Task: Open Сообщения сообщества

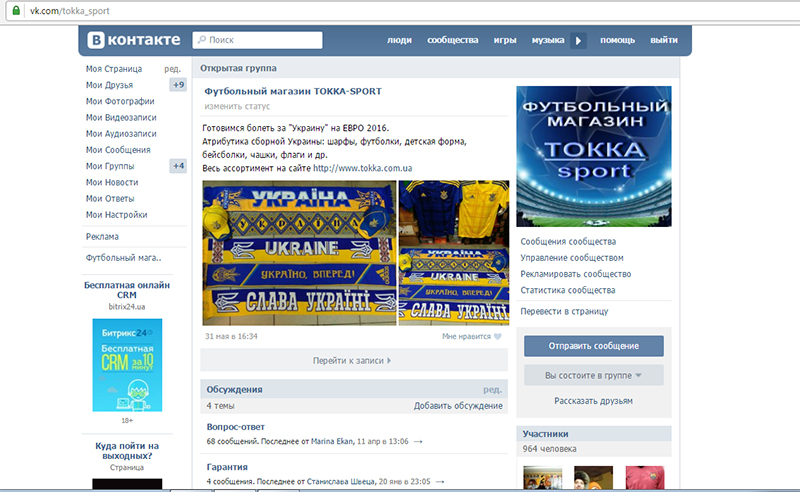Action: [x=568, y=241]
